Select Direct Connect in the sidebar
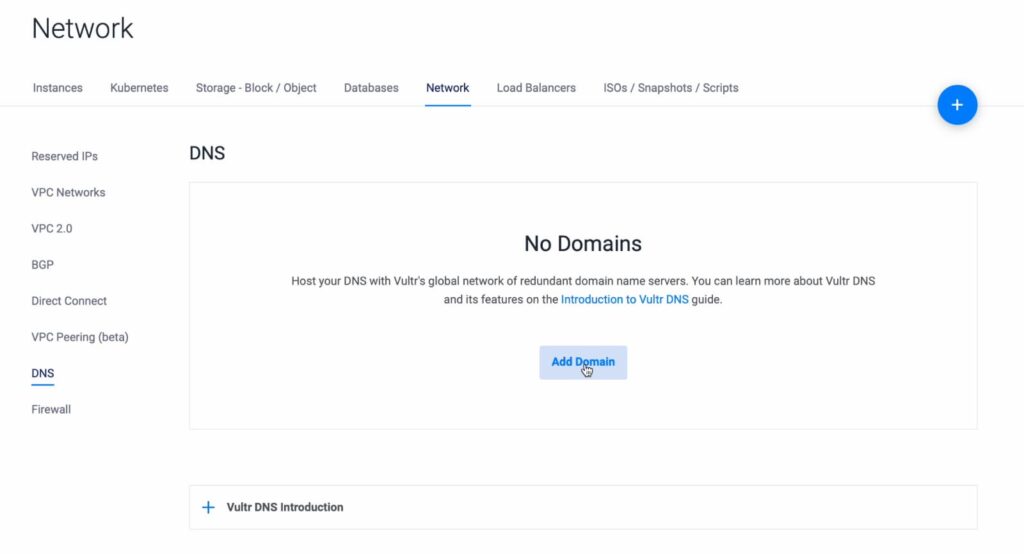 (69, 301)
